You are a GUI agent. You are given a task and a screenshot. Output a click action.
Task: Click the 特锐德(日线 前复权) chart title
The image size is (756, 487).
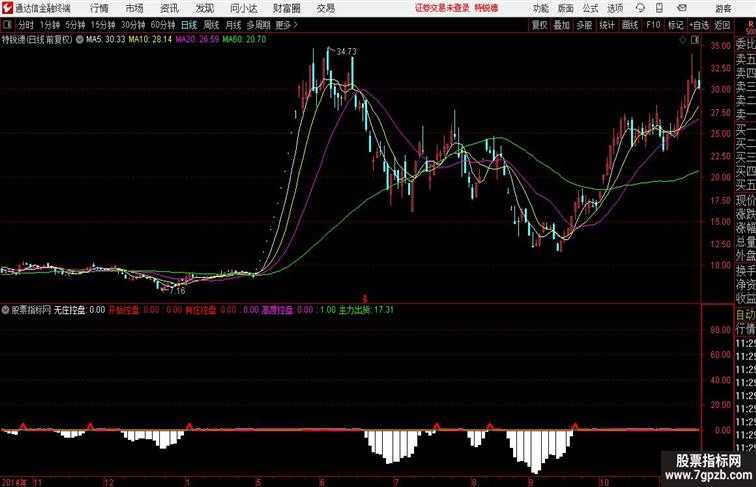[x=37, y=40]
